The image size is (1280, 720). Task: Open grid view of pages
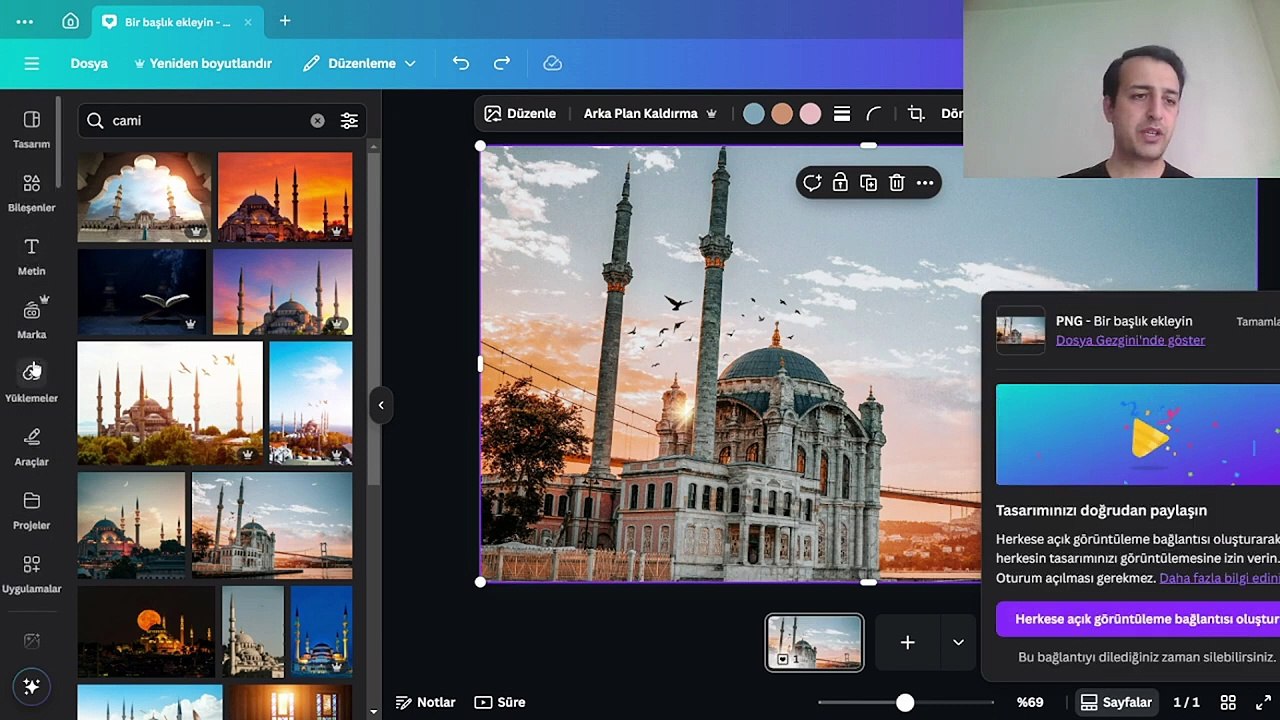[x=1228, y=702]
